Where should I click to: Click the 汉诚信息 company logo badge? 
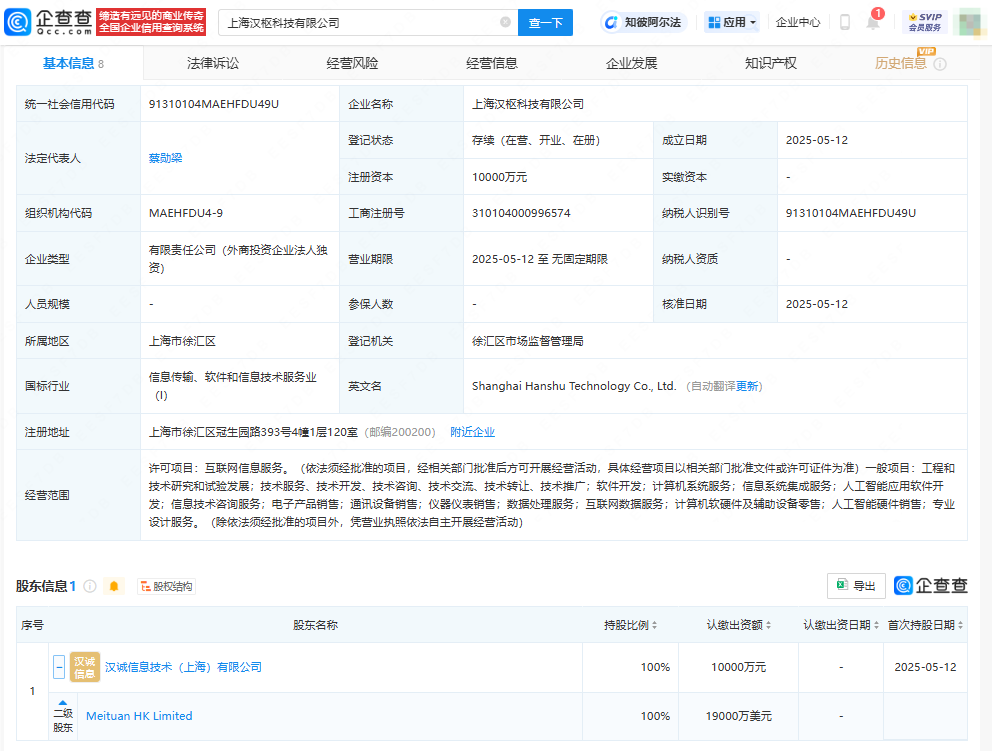(x=85, y=667)
